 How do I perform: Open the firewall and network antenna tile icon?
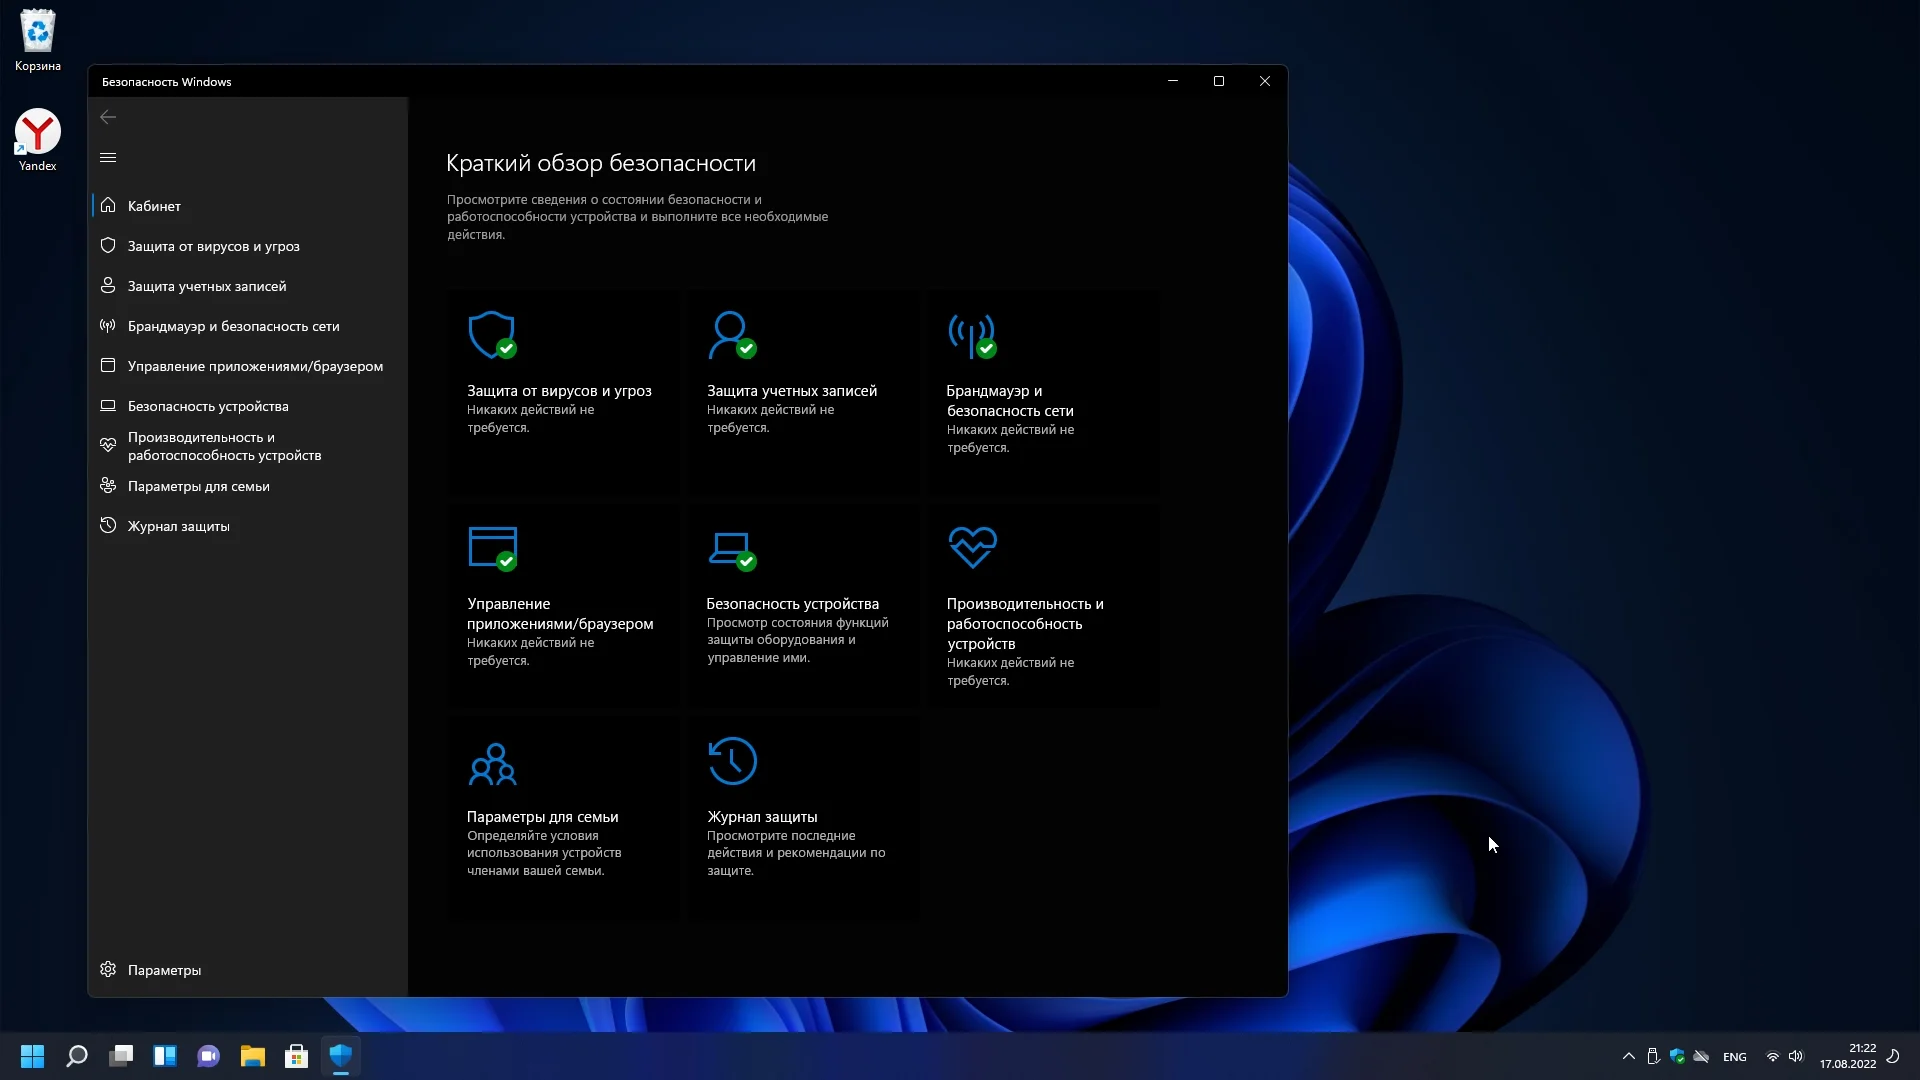(971, 335)
